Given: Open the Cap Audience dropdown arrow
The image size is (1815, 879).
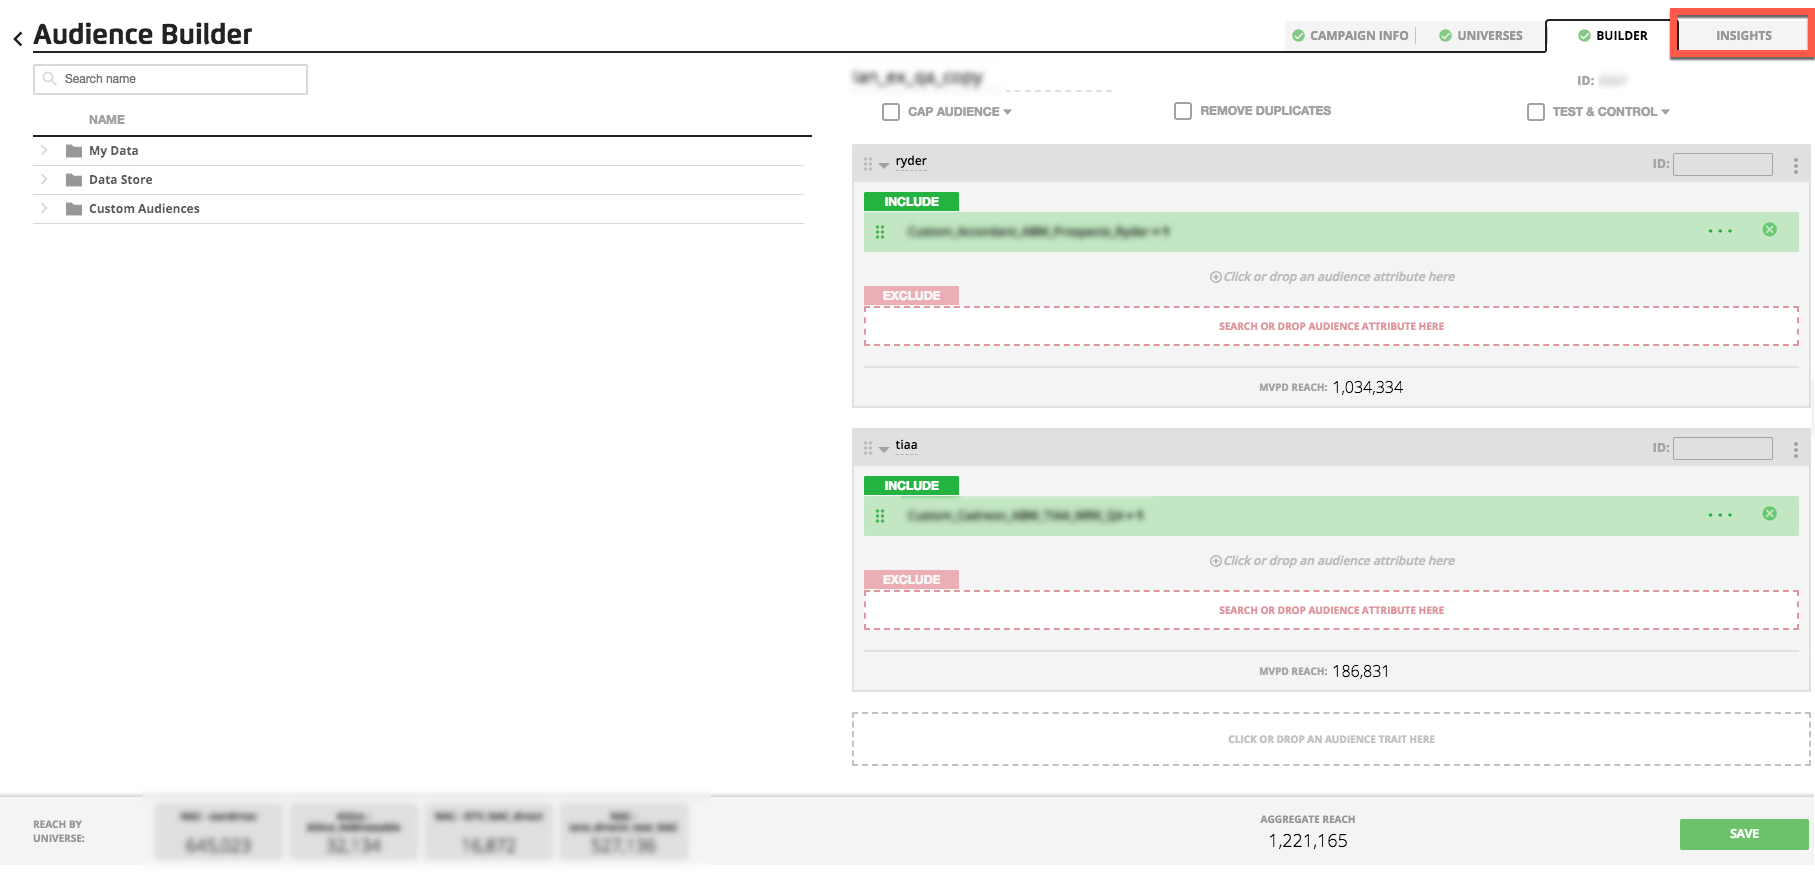Looking at the screenshot, I should point(1007,112).
